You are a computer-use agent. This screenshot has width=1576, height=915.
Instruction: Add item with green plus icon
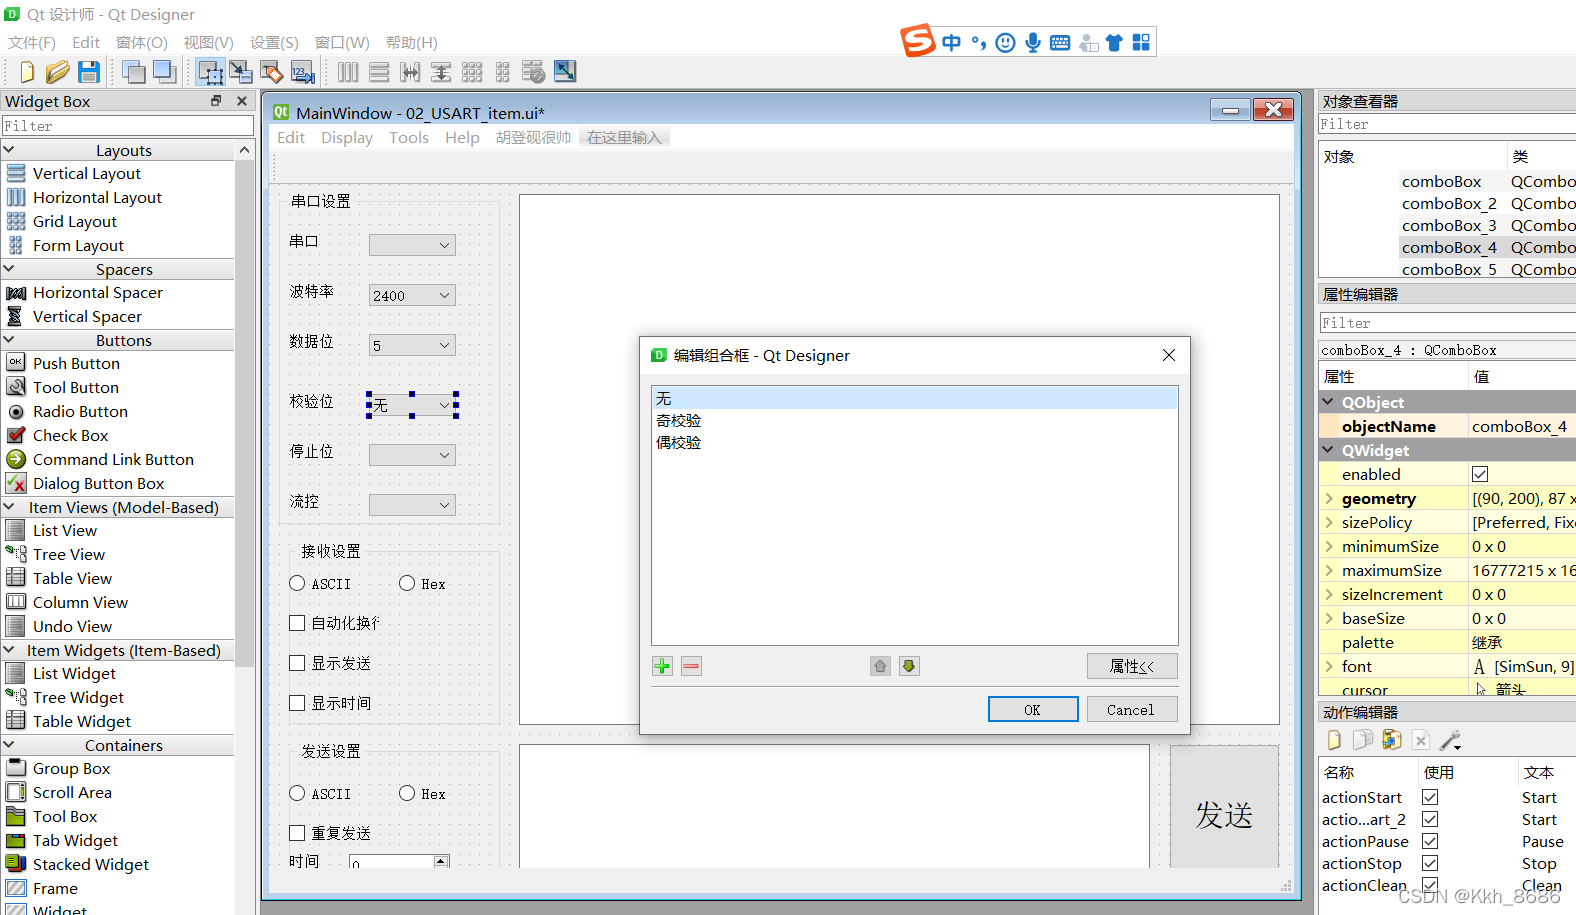[x=662, y=666]
